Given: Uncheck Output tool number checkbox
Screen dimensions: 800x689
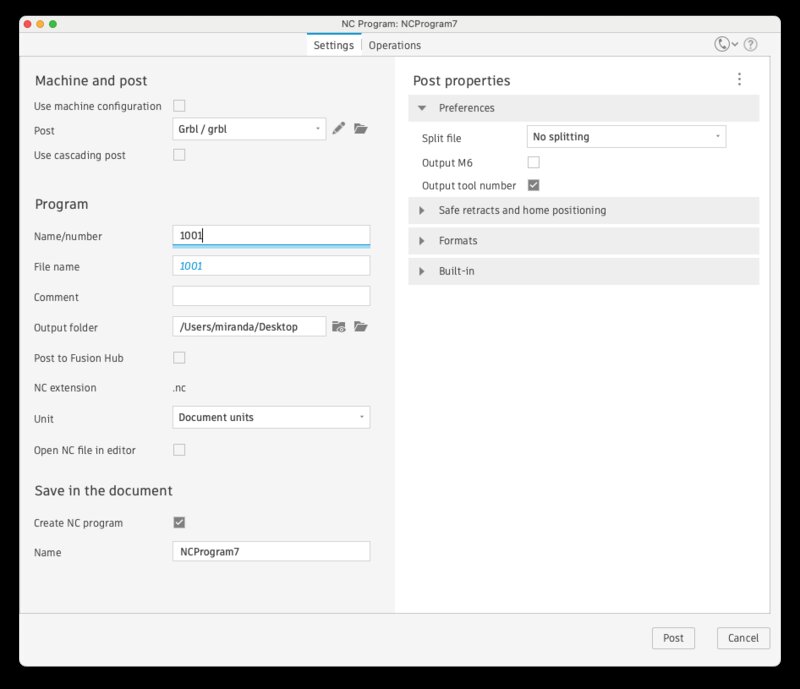Looking at the screenshot, I should pyautogui.click(x=533, y=186).
